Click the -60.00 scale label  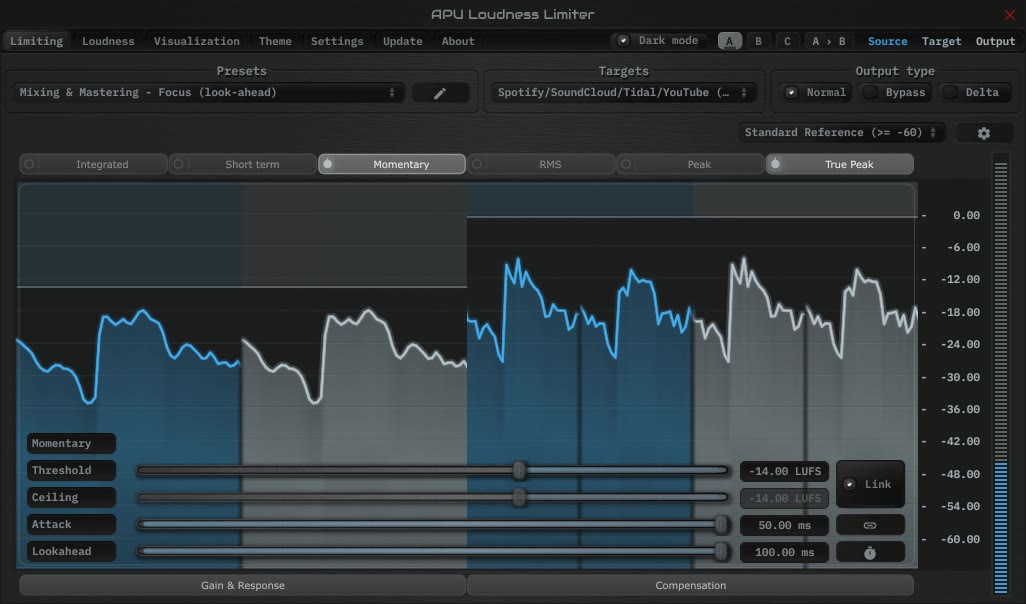click(960, 539)
